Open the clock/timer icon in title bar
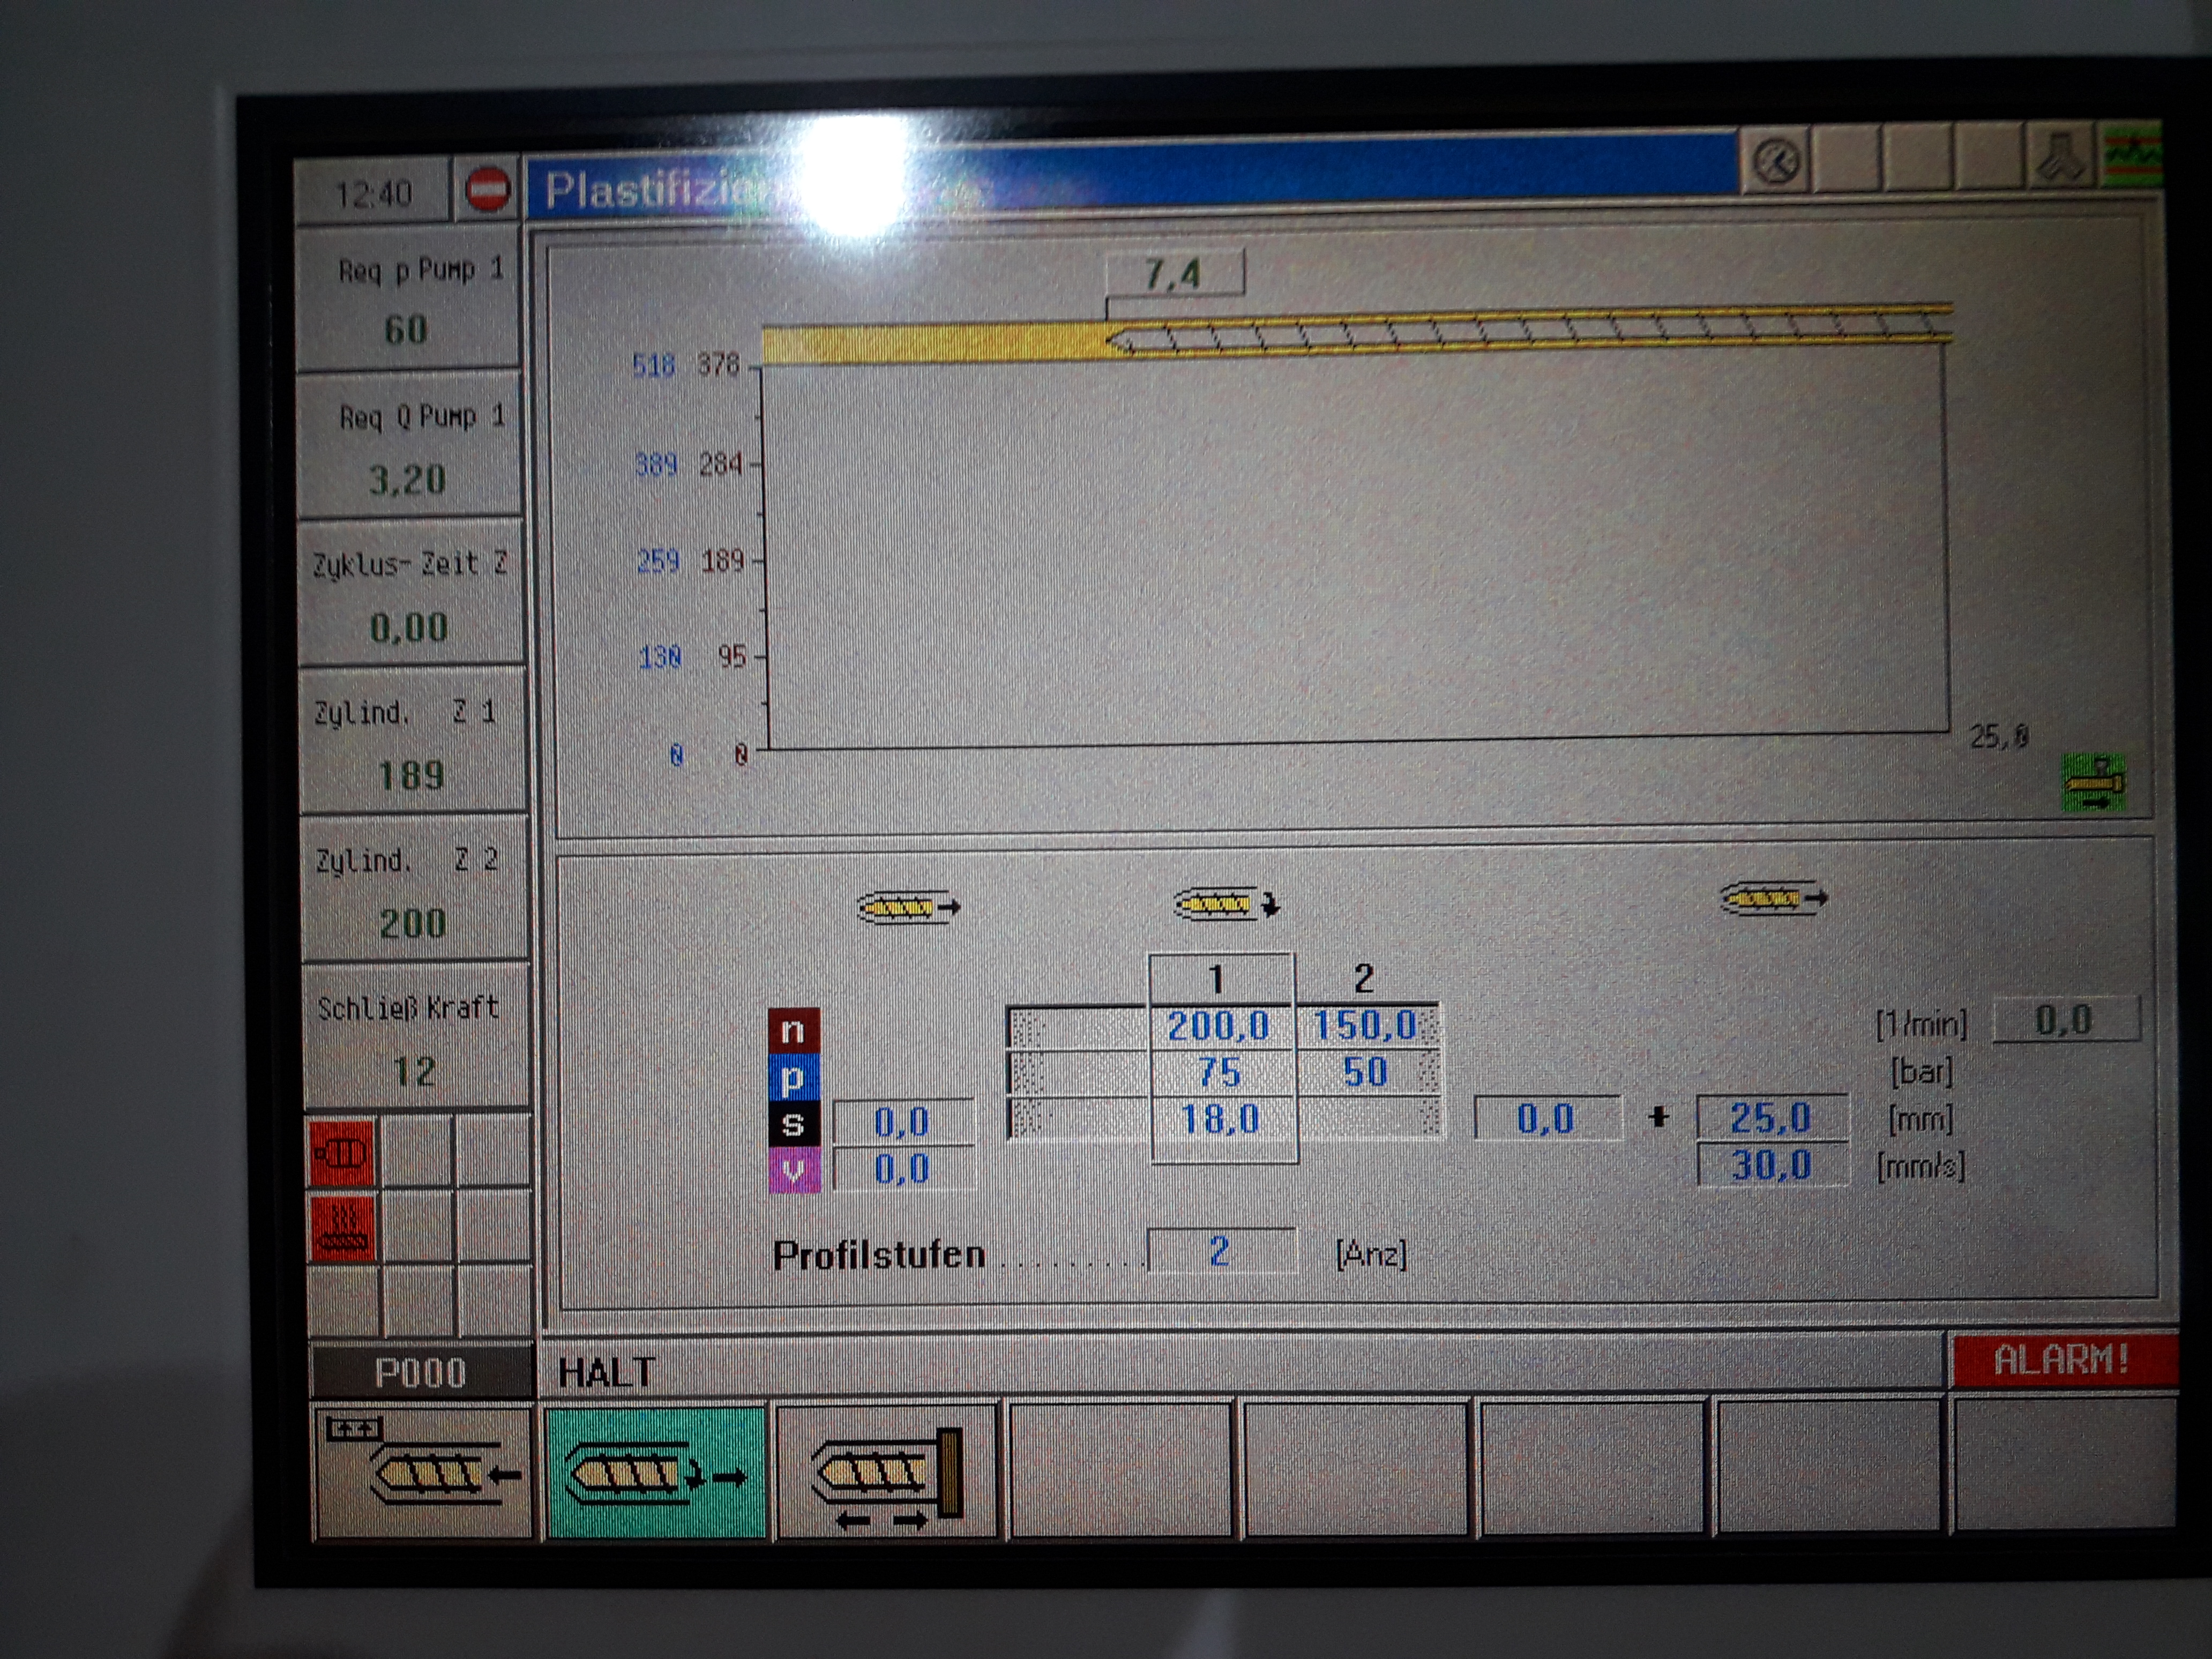This screenshot has width=2212, height=1659. [x=1776, y=161]
